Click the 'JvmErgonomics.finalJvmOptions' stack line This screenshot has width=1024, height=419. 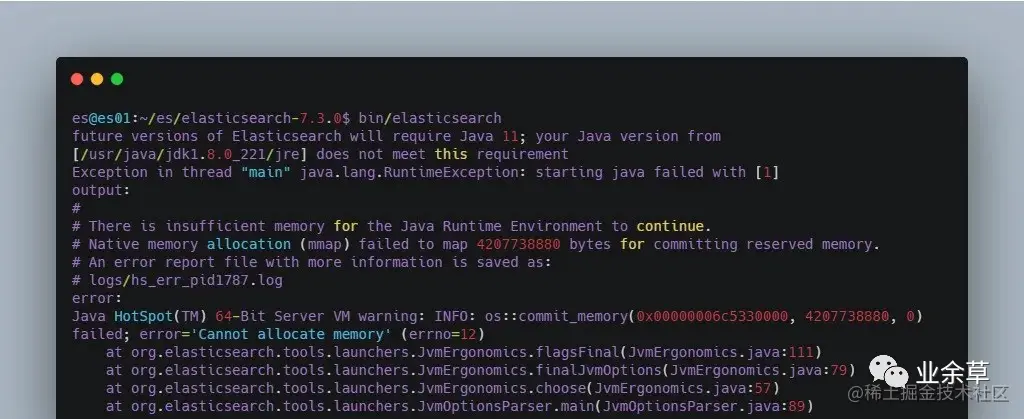[x=480, y=370]
